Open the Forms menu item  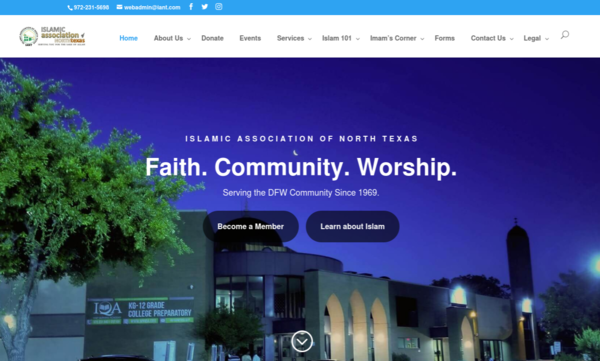point(445,38)
